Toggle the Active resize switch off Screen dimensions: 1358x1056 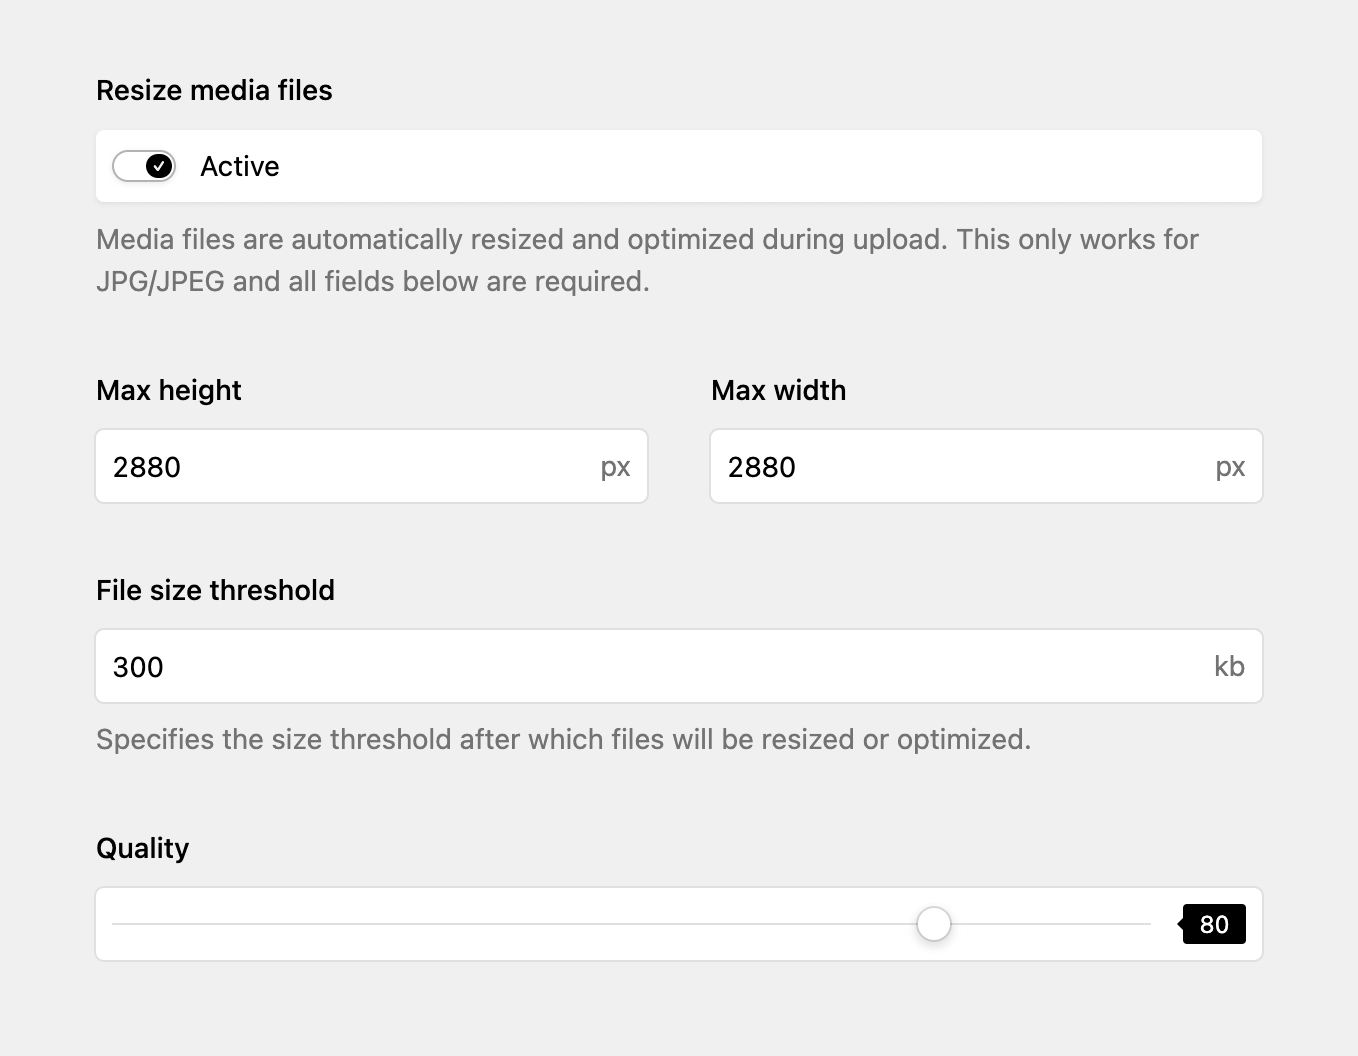click(x=144, y=166)
